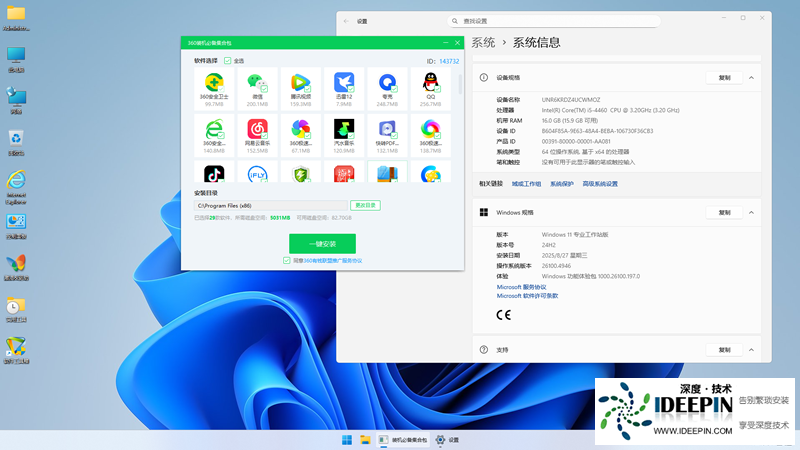Uncheck the 网易云音乐 checkbox
Image resolution: width=800 pixels, height=450 pixels.
[x=264, y=136]
